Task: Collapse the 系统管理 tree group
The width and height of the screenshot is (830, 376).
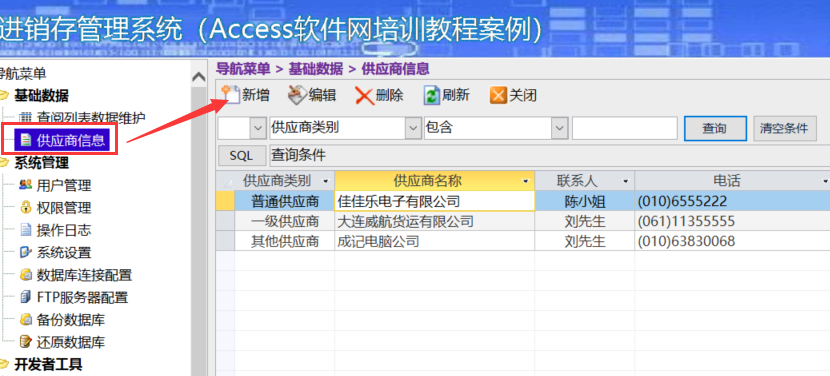Action: click(41, 163)
